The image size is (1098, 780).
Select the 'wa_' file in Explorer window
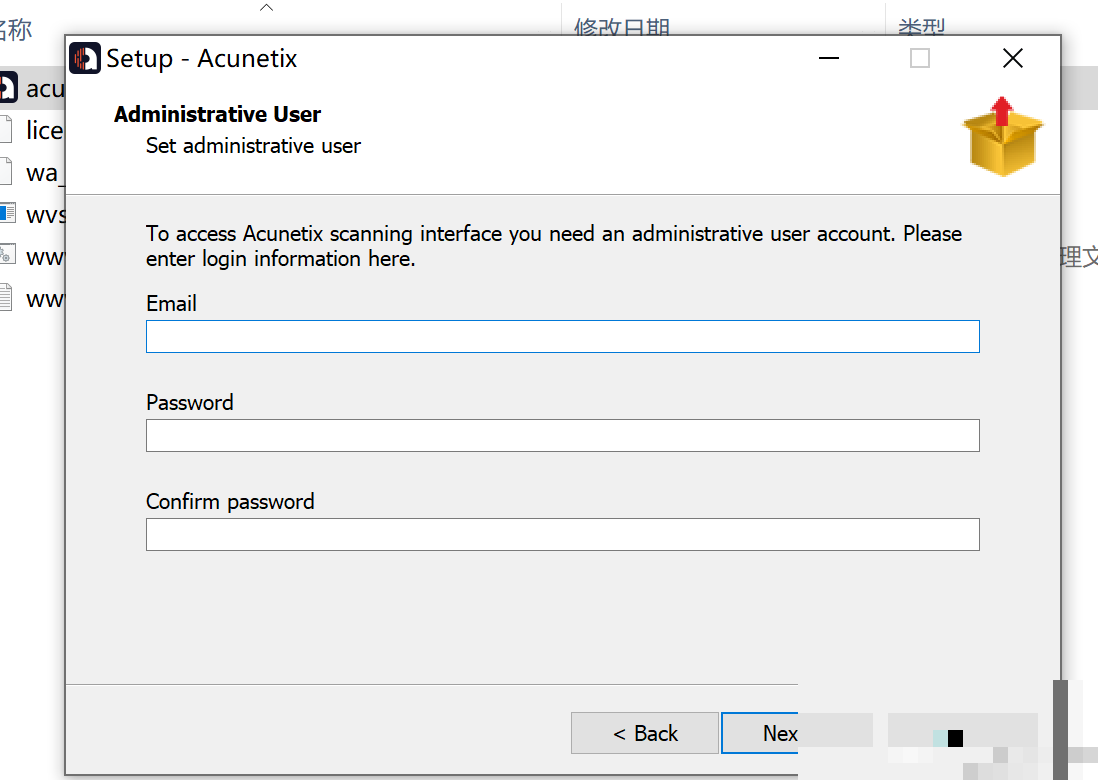(45, 173)
